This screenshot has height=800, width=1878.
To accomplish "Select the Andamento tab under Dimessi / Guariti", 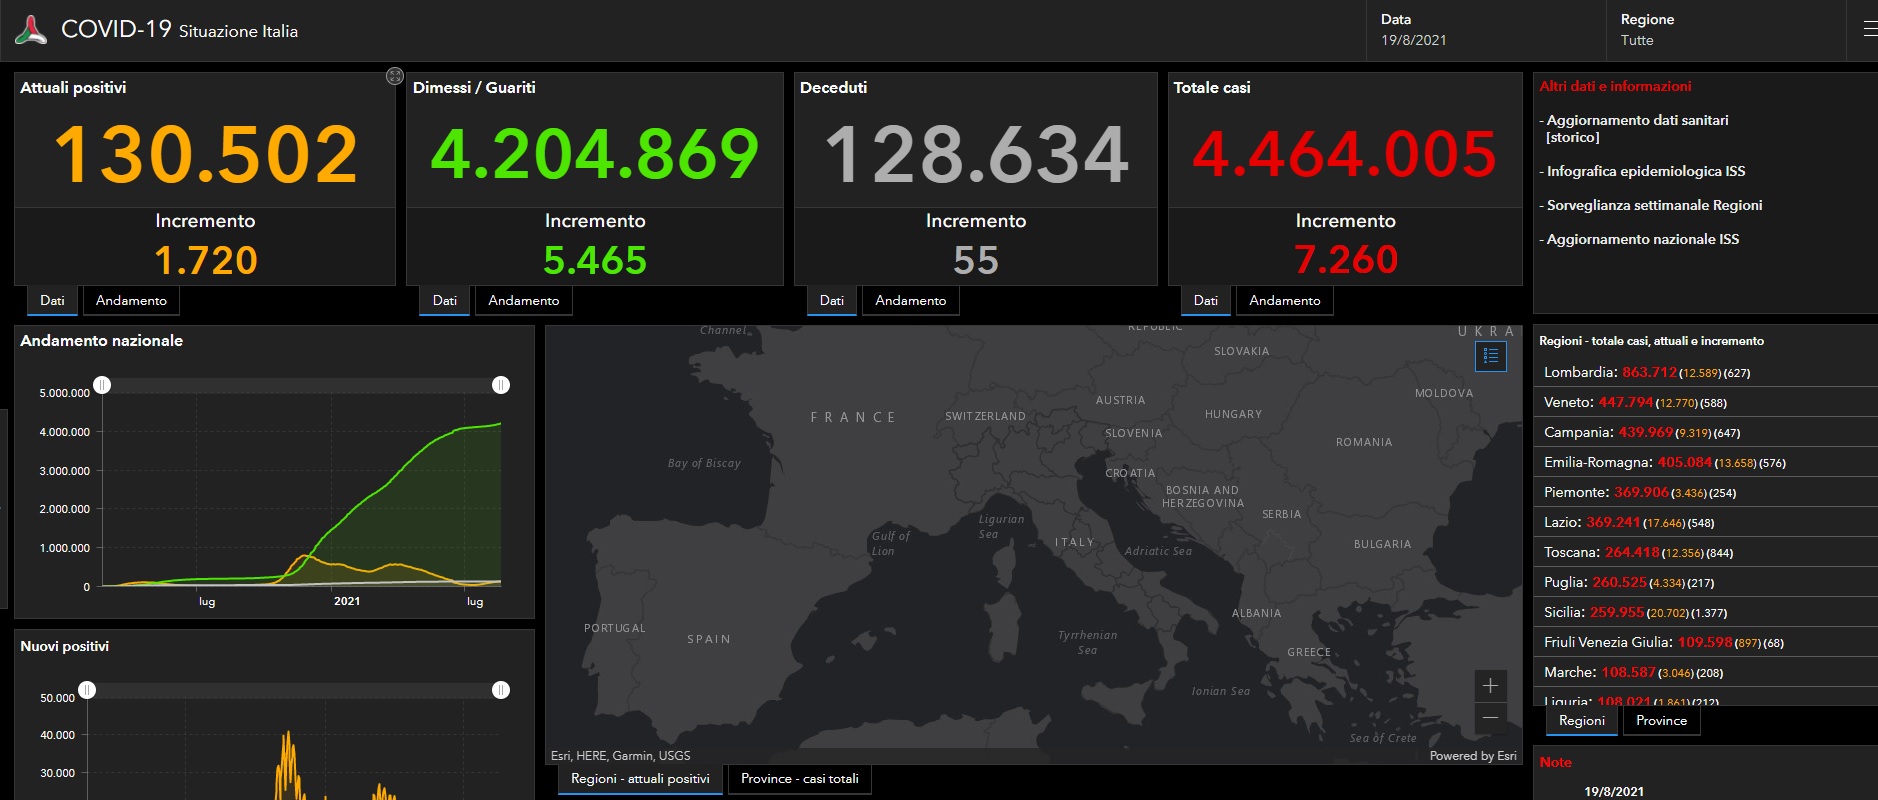I will point(523,301).
